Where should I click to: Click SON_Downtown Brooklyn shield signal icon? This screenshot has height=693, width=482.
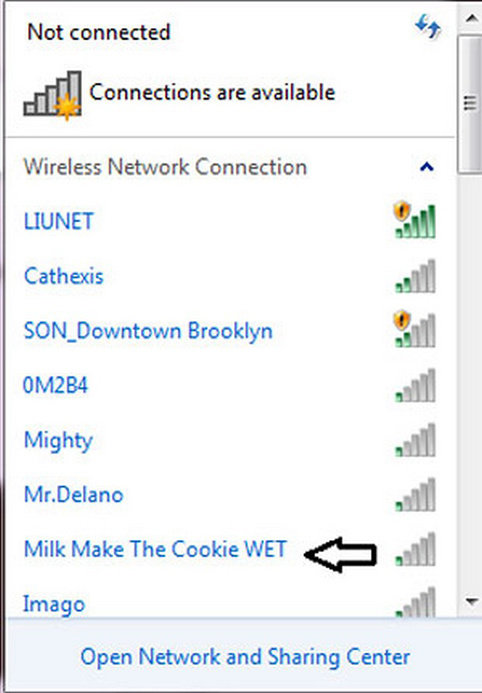414,329
